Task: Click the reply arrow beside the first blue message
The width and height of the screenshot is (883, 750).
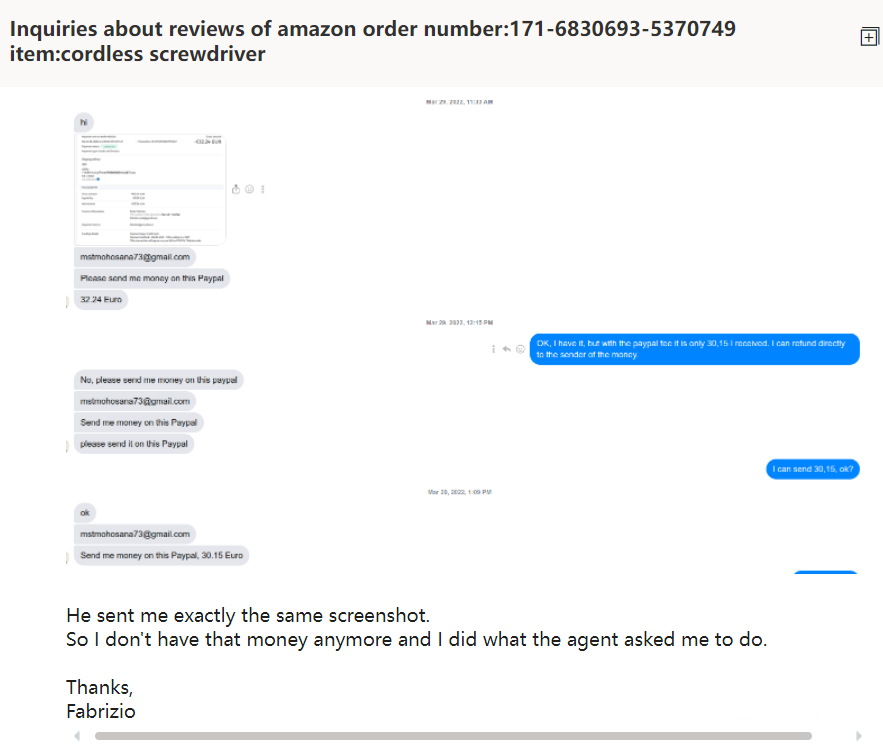Action: 507,349
